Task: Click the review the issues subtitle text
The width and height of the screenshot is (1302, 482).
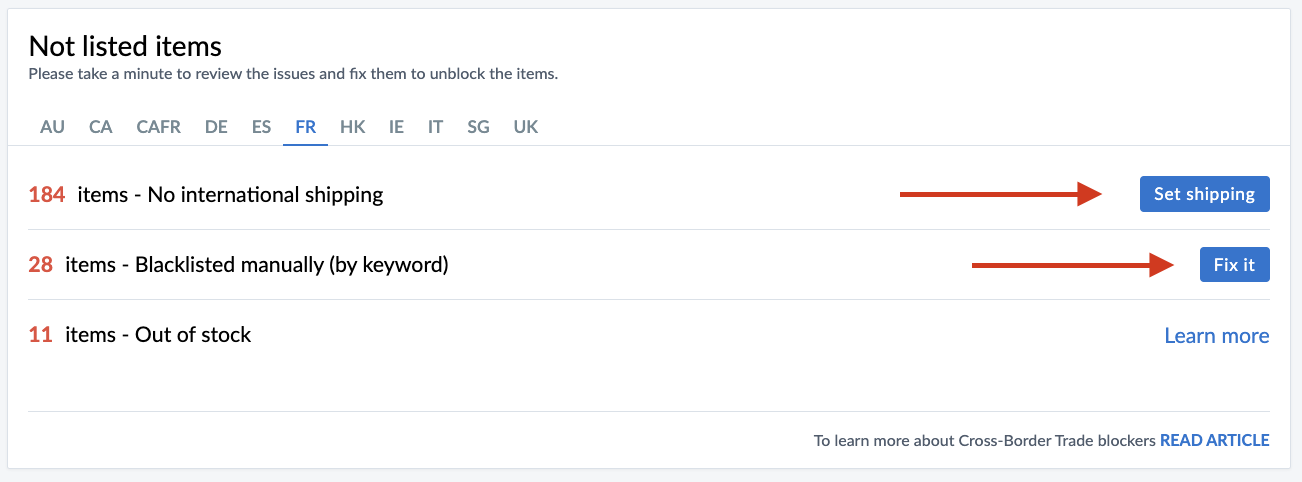Action: tap(292, 74)
